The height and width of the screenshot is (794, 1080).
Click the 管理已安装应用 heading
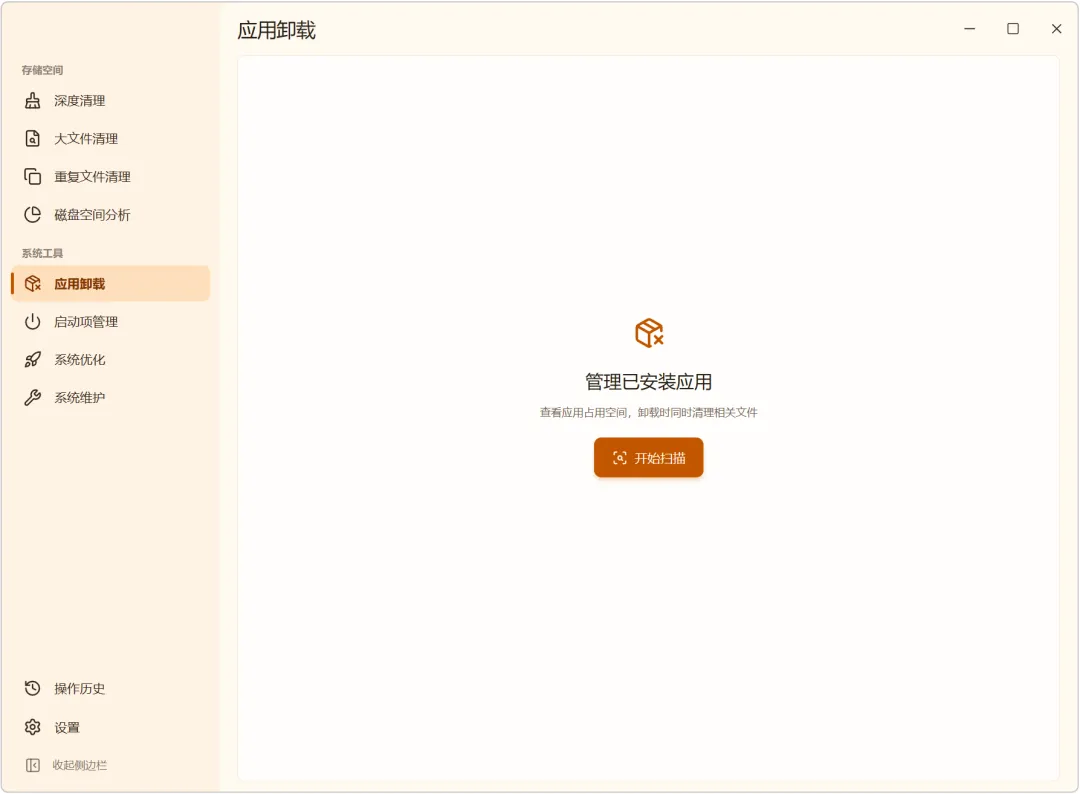click(x=649, y=382)
